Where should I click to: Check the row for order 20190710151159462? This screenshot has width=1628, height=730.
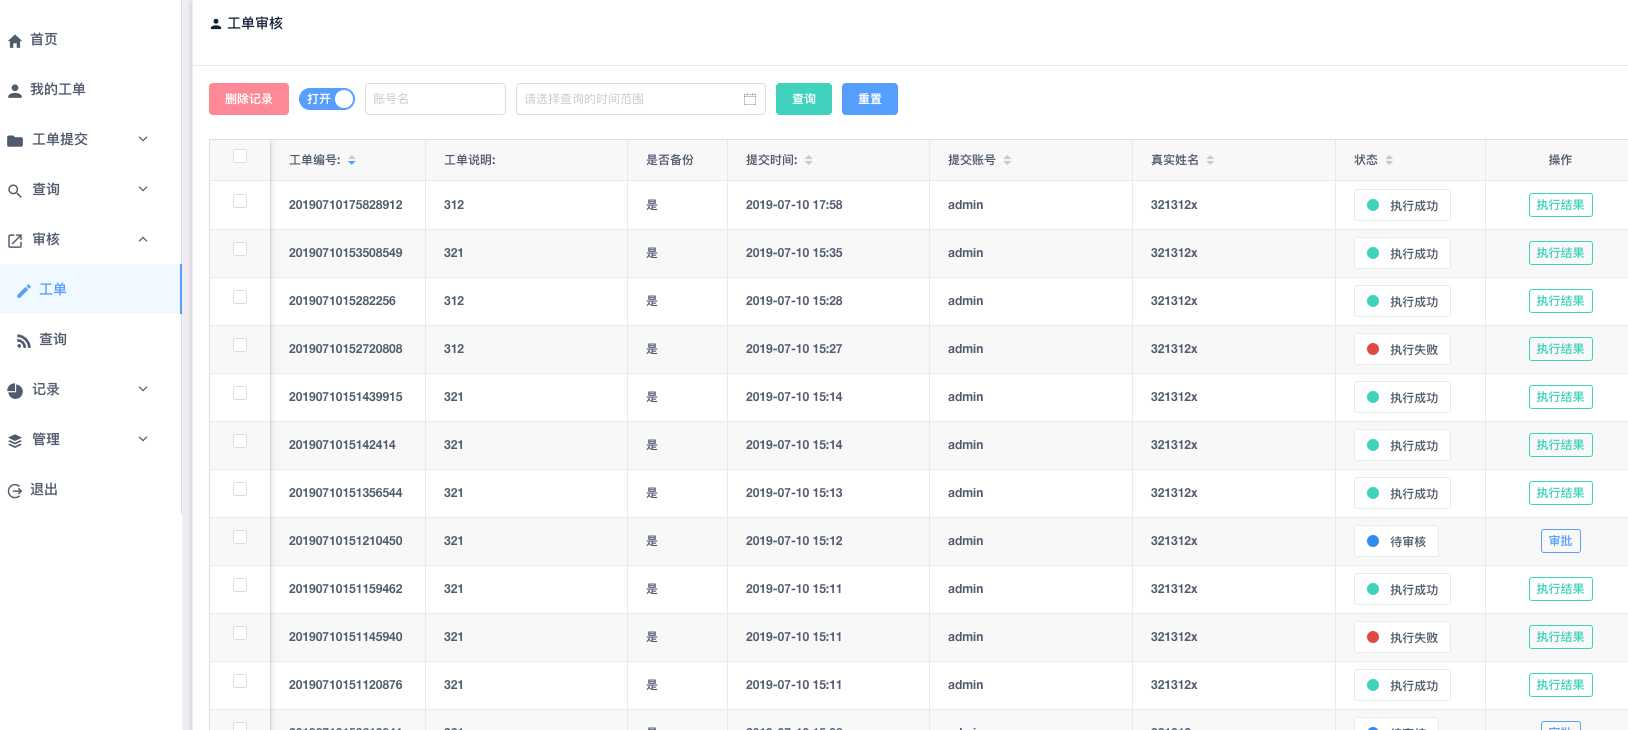click(240, 585)
